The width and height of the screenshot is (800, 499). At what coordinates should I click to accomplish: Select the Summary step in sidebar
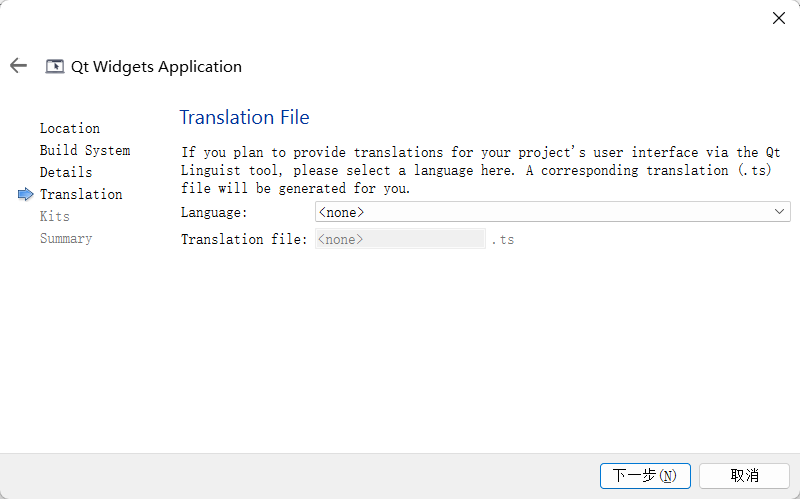66,238
